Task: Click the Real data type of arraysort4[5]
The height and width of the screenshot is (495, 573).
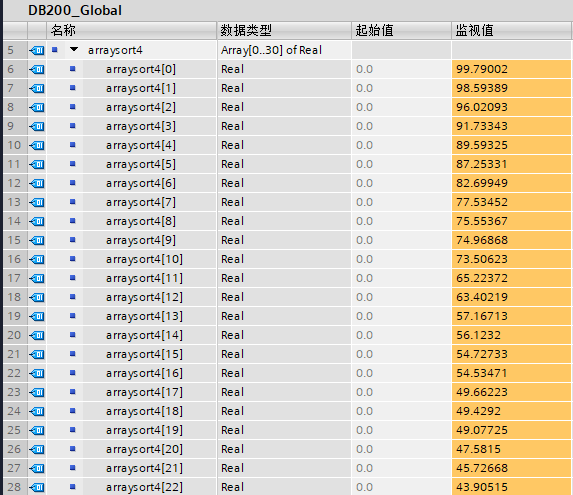Action: [x=284, y=164]
